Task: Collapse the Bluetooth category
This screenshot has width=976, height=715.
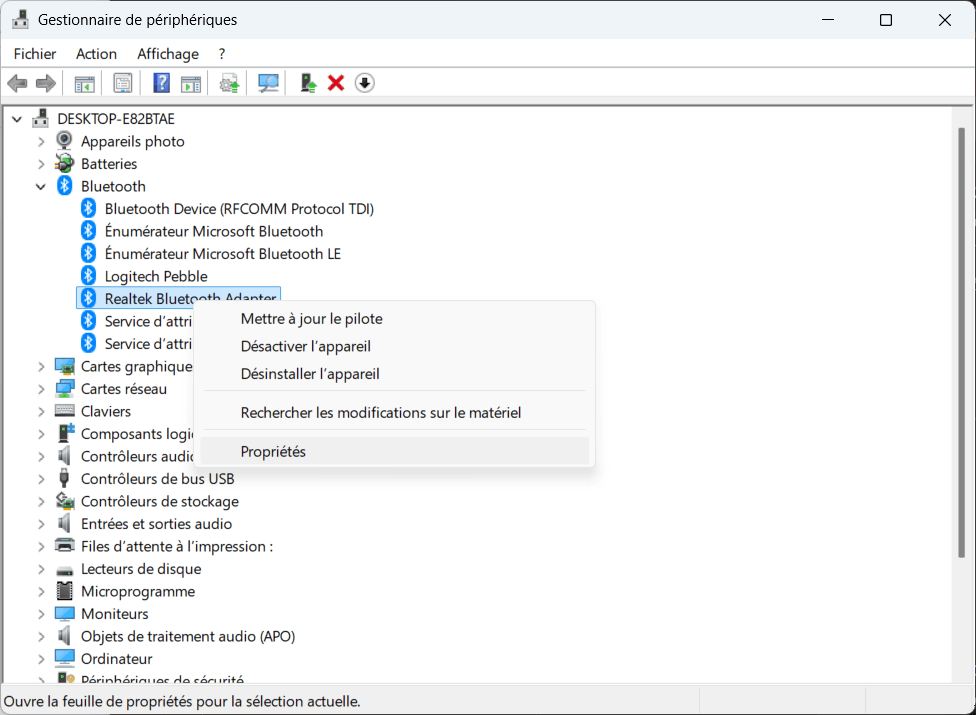Action: (41, 187)
